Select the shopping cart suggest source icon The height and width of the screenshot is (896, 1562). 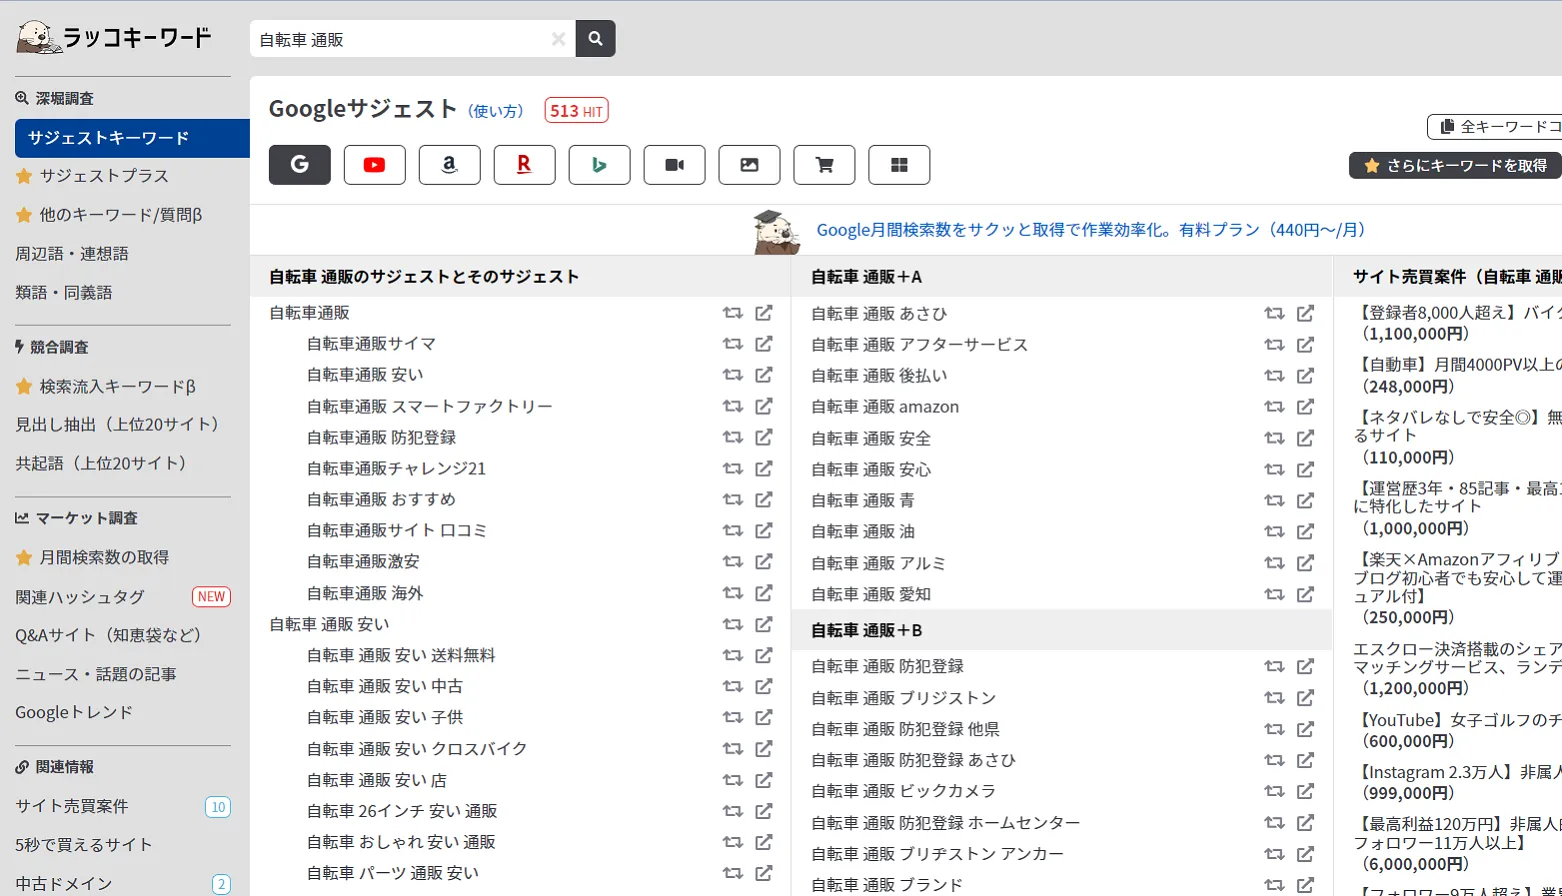(825, 165)
